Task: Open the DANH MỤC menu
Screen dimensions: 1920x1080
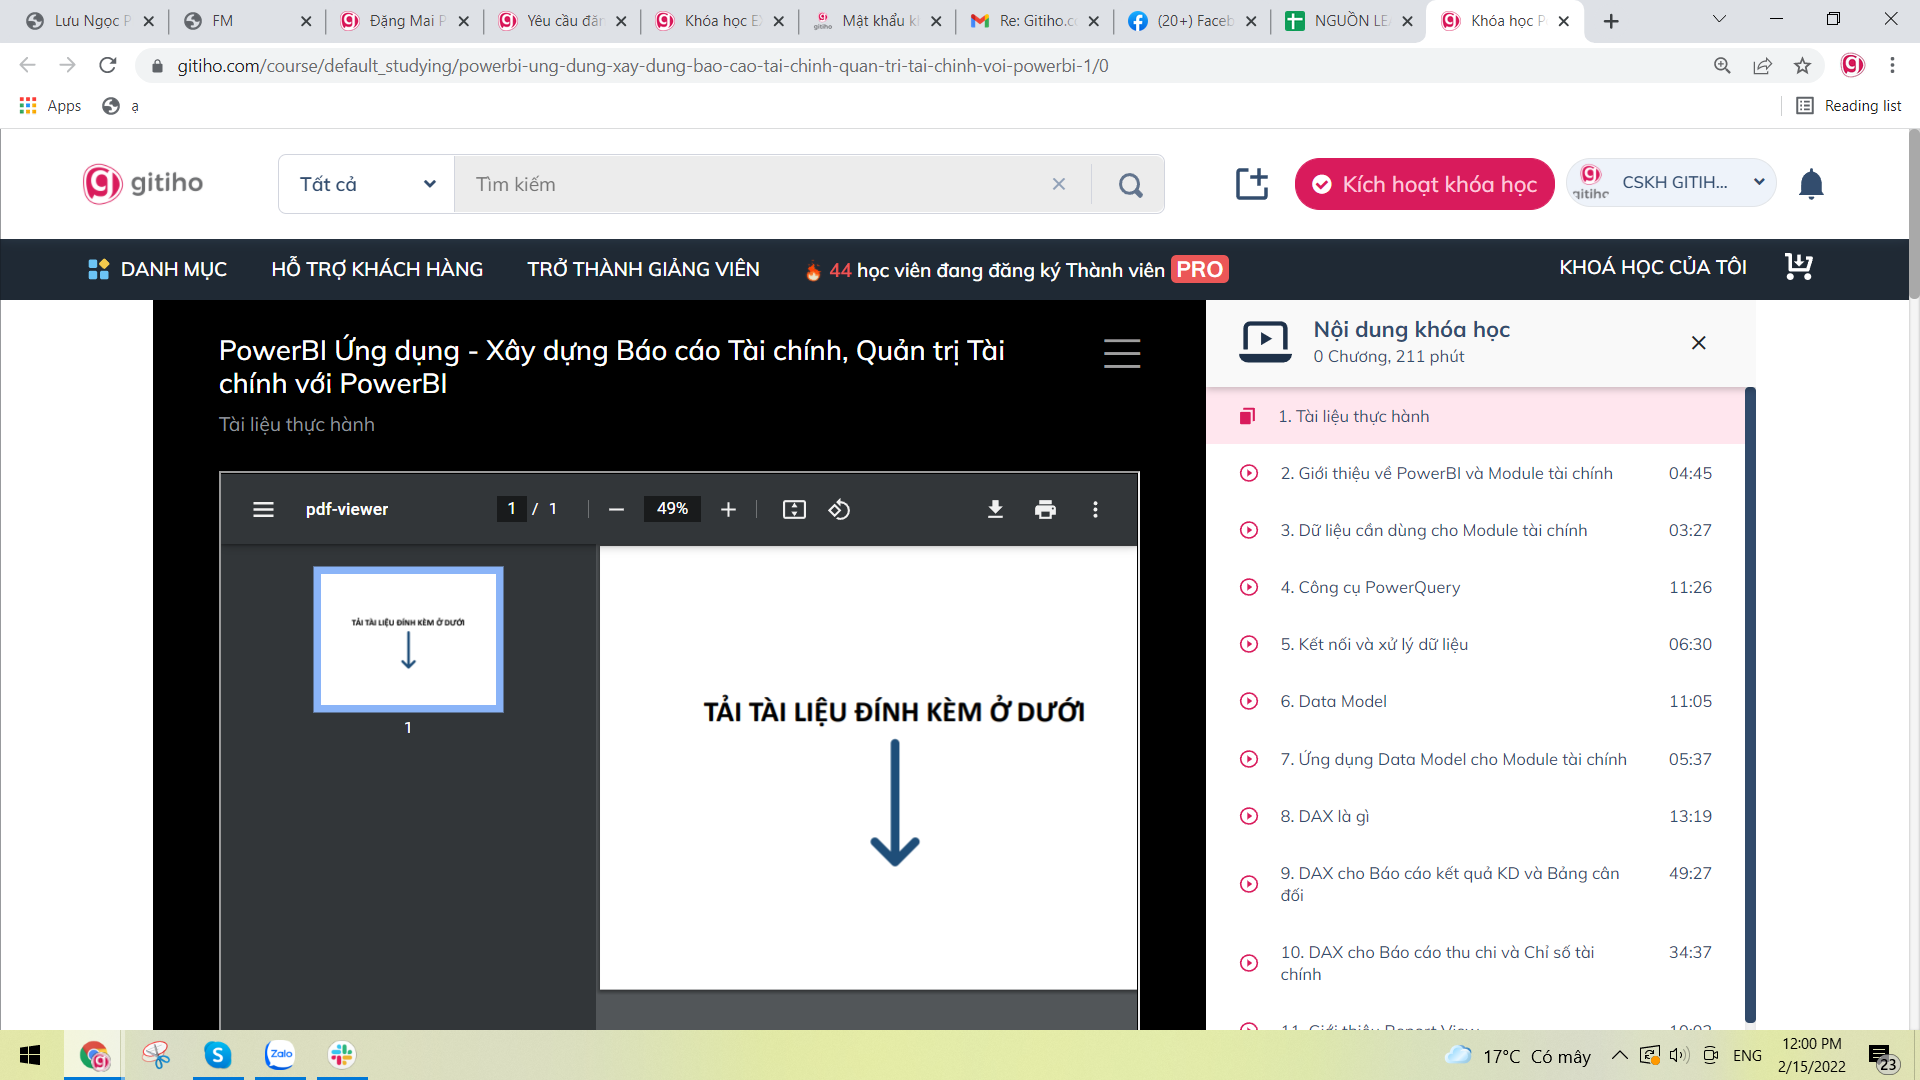Action: (x=158, y=269)
